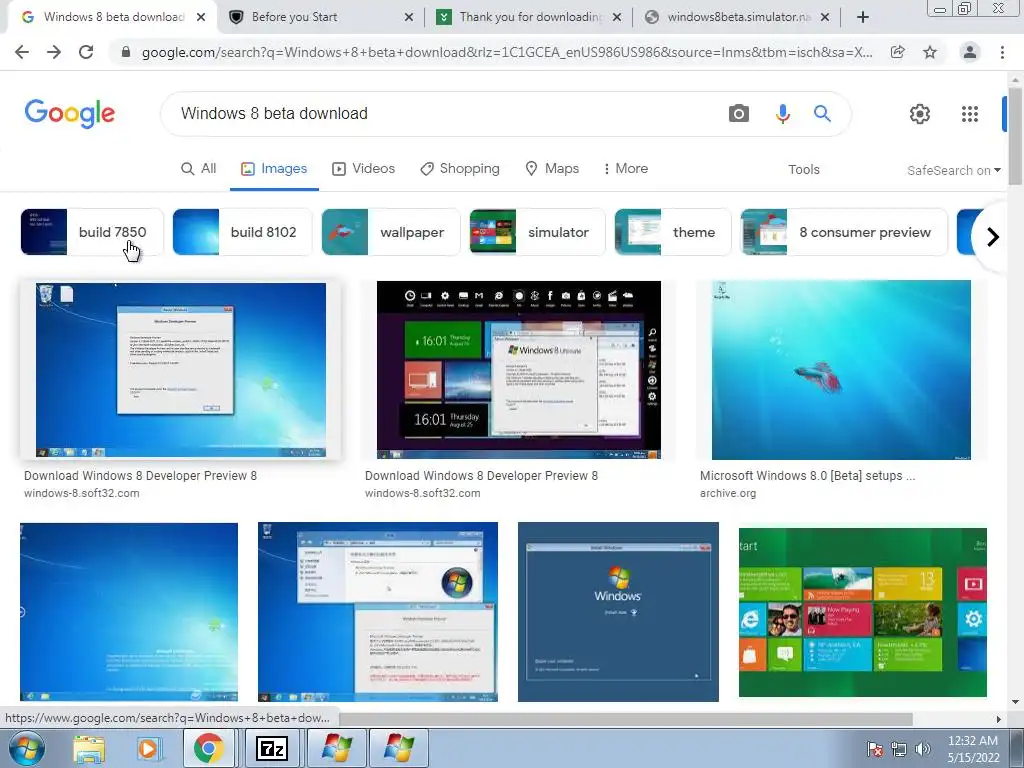Image resolution: width=1024 pixels, height=768 pixels.
Task: Open the Windows Start orb
Action: point(27,748)
